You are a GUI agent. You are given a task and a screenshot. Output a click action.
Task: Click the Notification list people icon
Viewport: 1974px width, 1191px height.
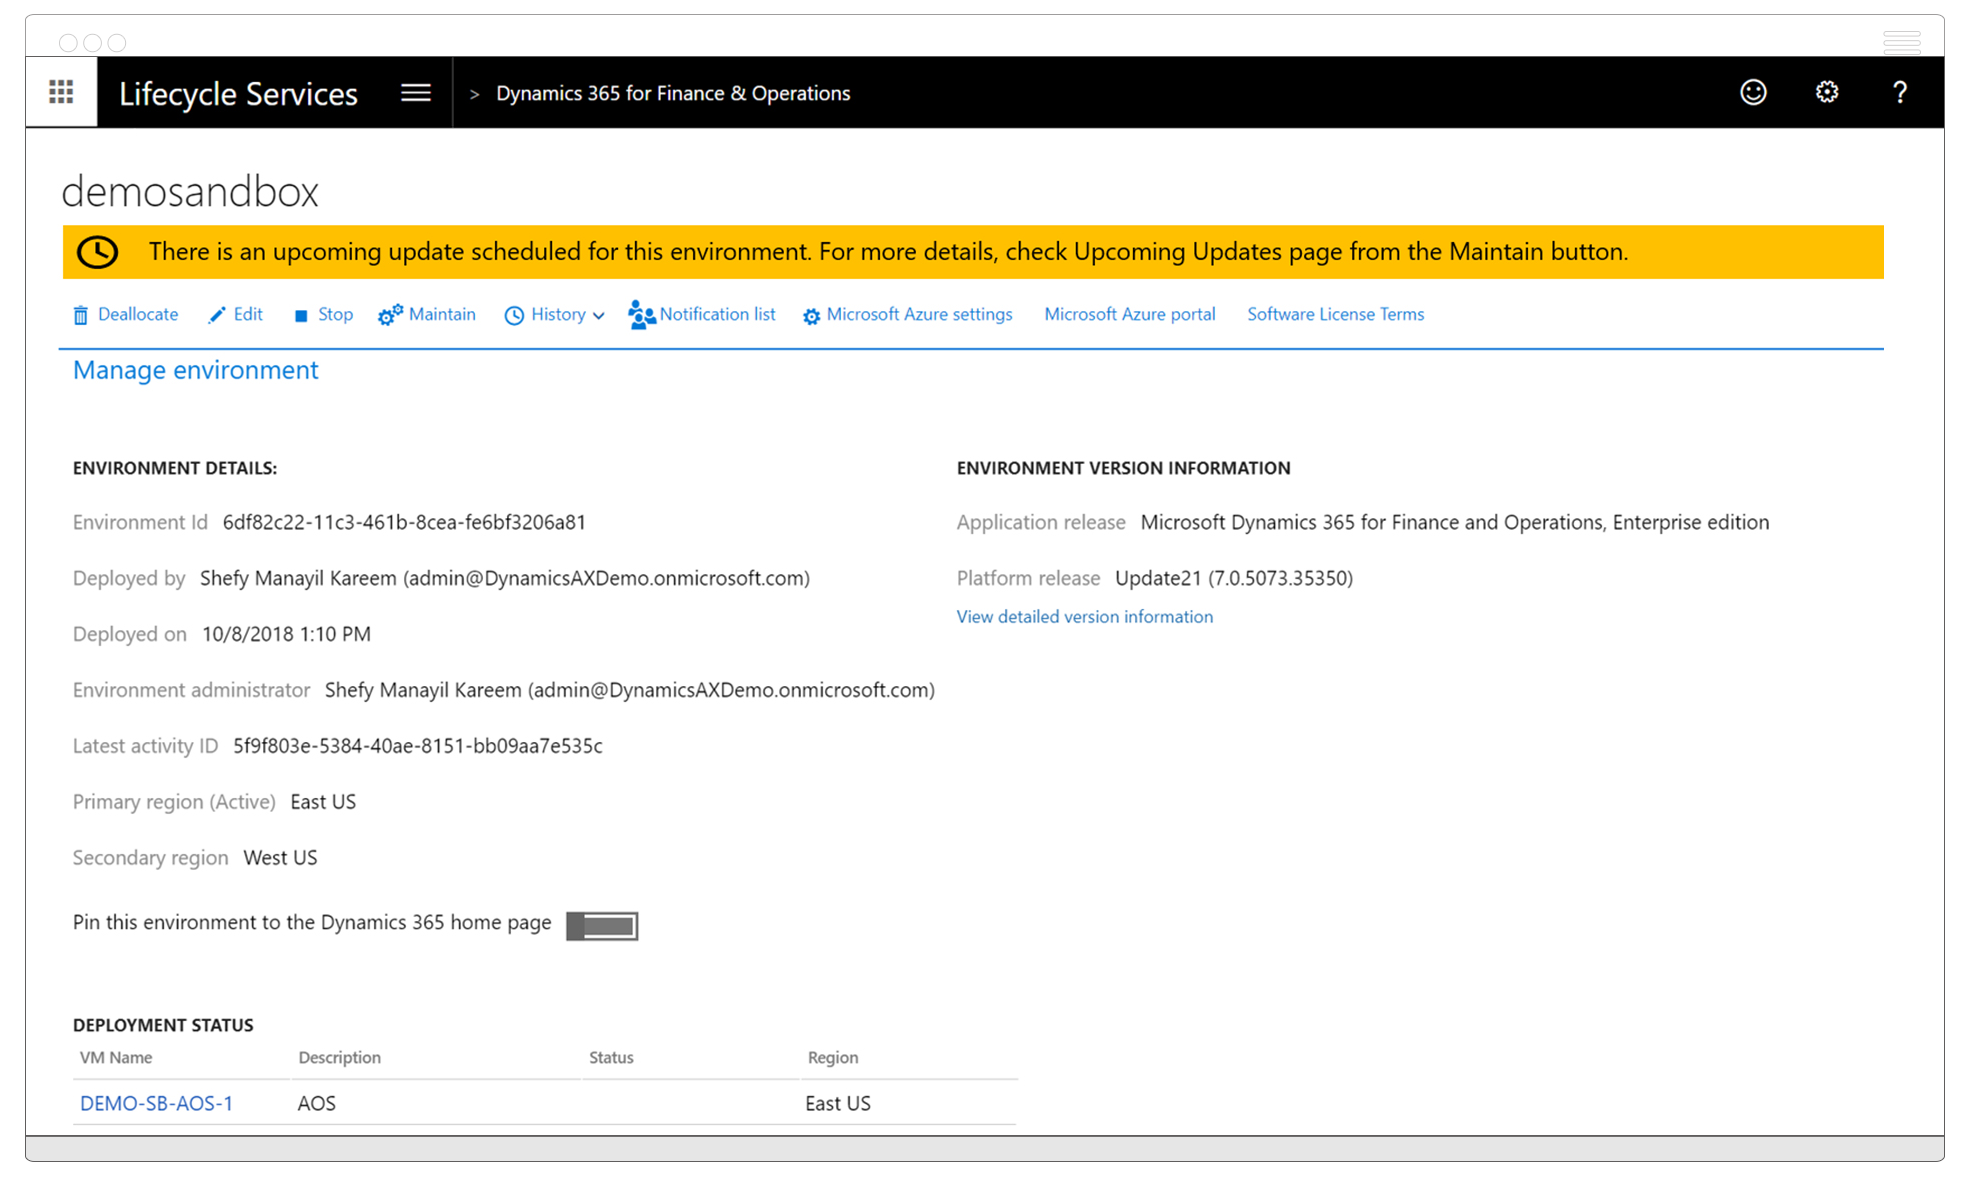click(640, 313)
